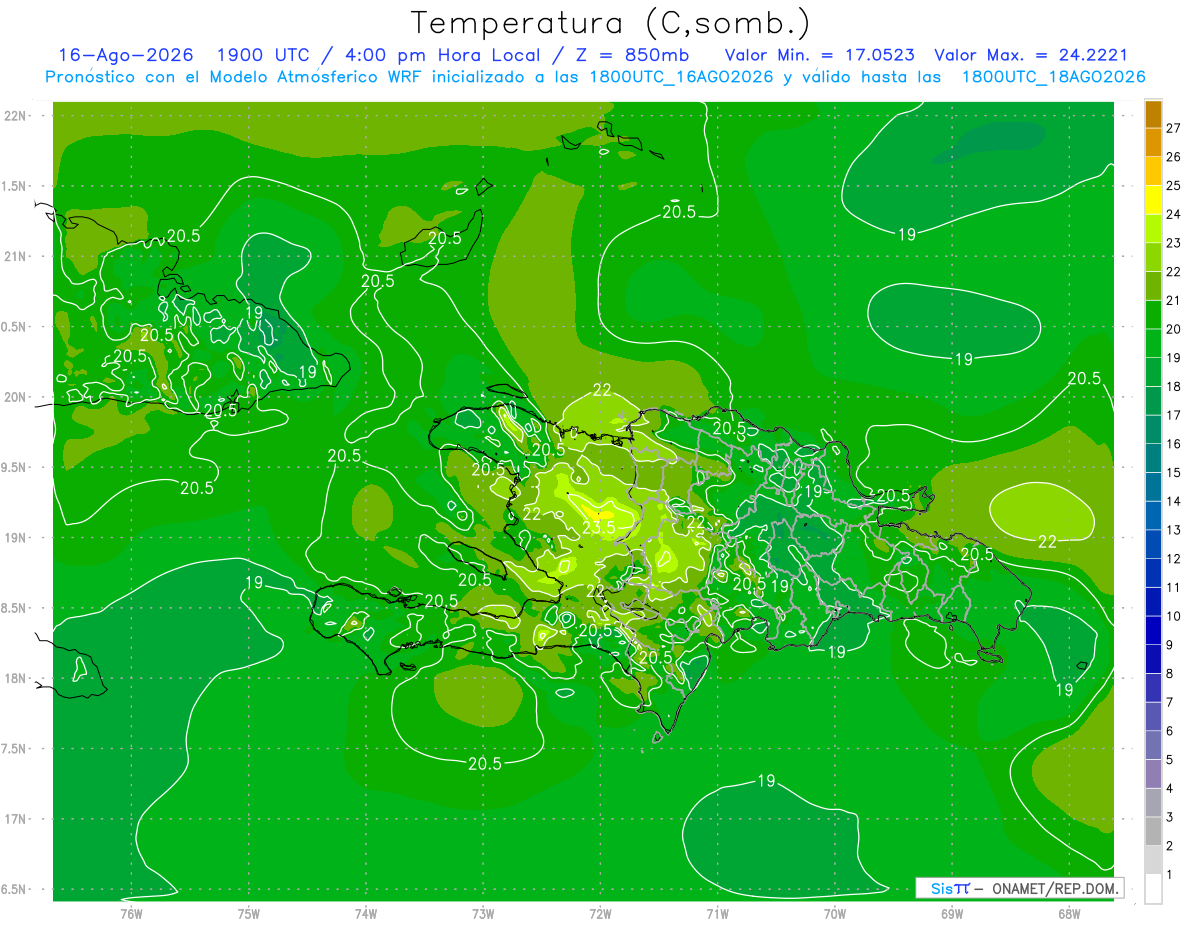Click the "17N" latitude axis label

pyautogui.click(x=15, y=819)
